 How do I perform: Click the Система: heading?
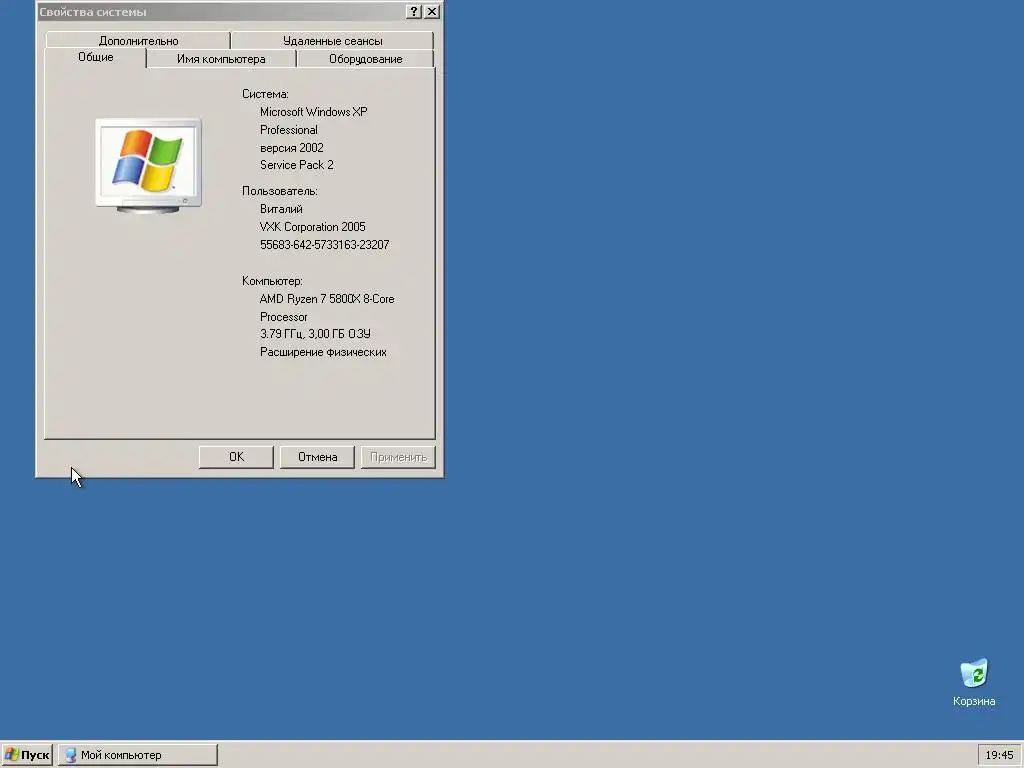point(265,94)
